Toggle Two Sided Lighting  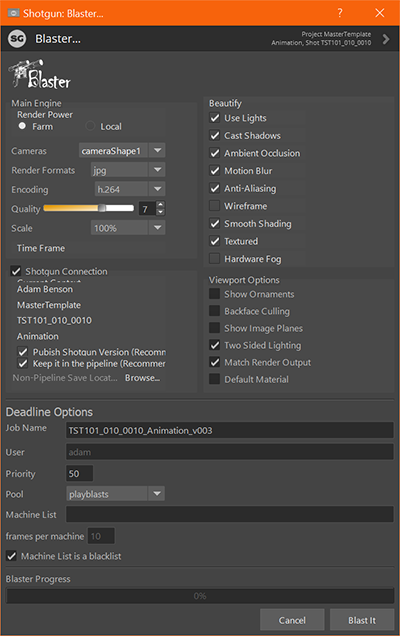215,345
